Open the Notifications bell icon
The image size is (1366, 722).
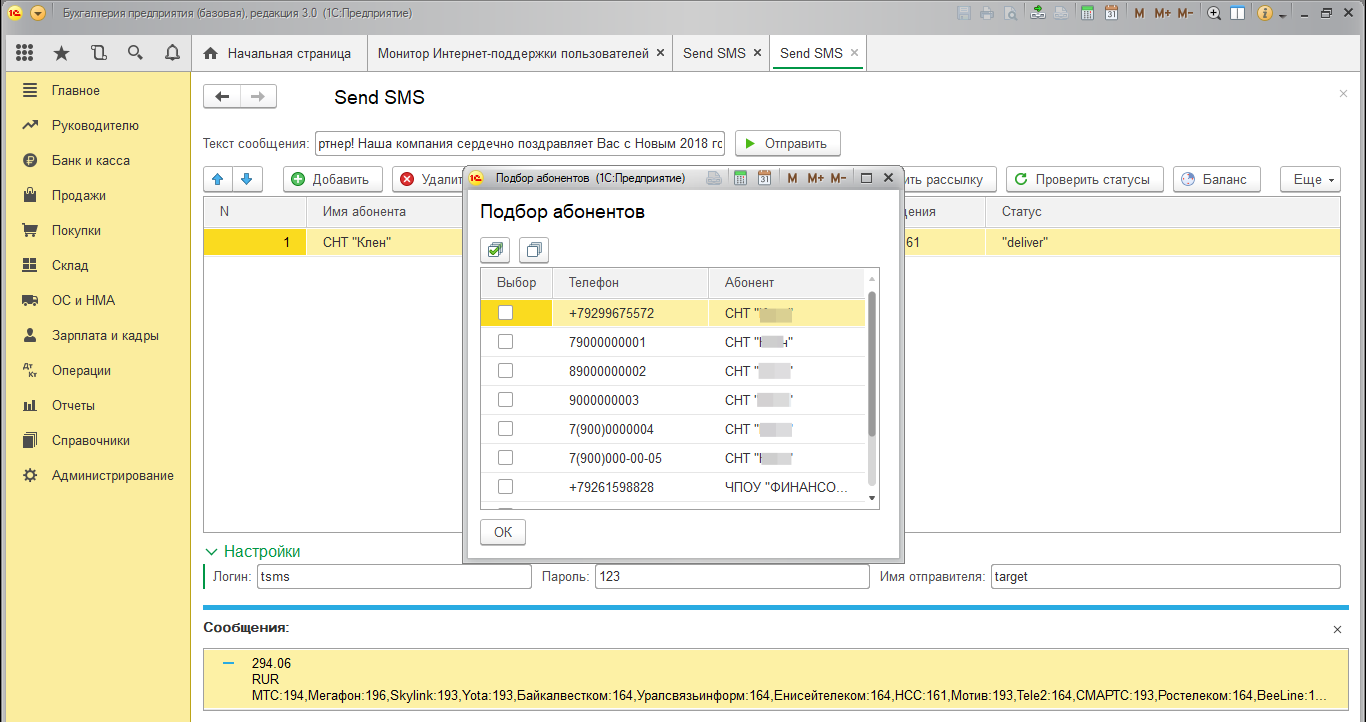tap(172, 53)
